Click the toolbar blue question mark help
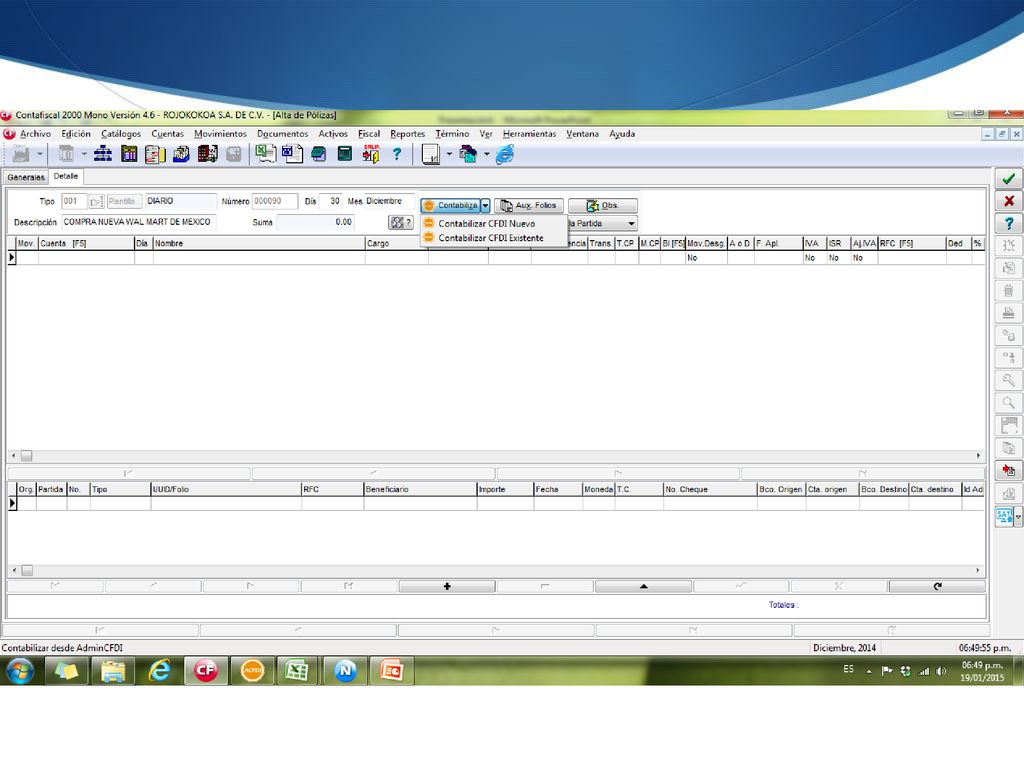Viewport: 1024px width, 768px height. (x=396, y=154)
